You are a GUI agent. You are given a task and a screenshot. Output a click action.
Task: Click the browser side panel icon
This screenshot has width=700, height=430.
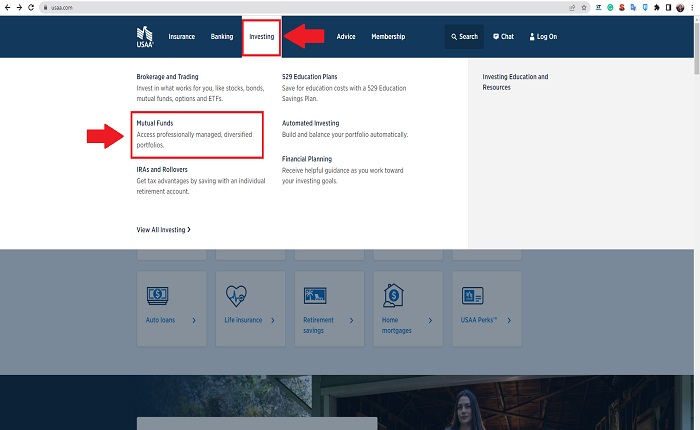tap(668, 8)
